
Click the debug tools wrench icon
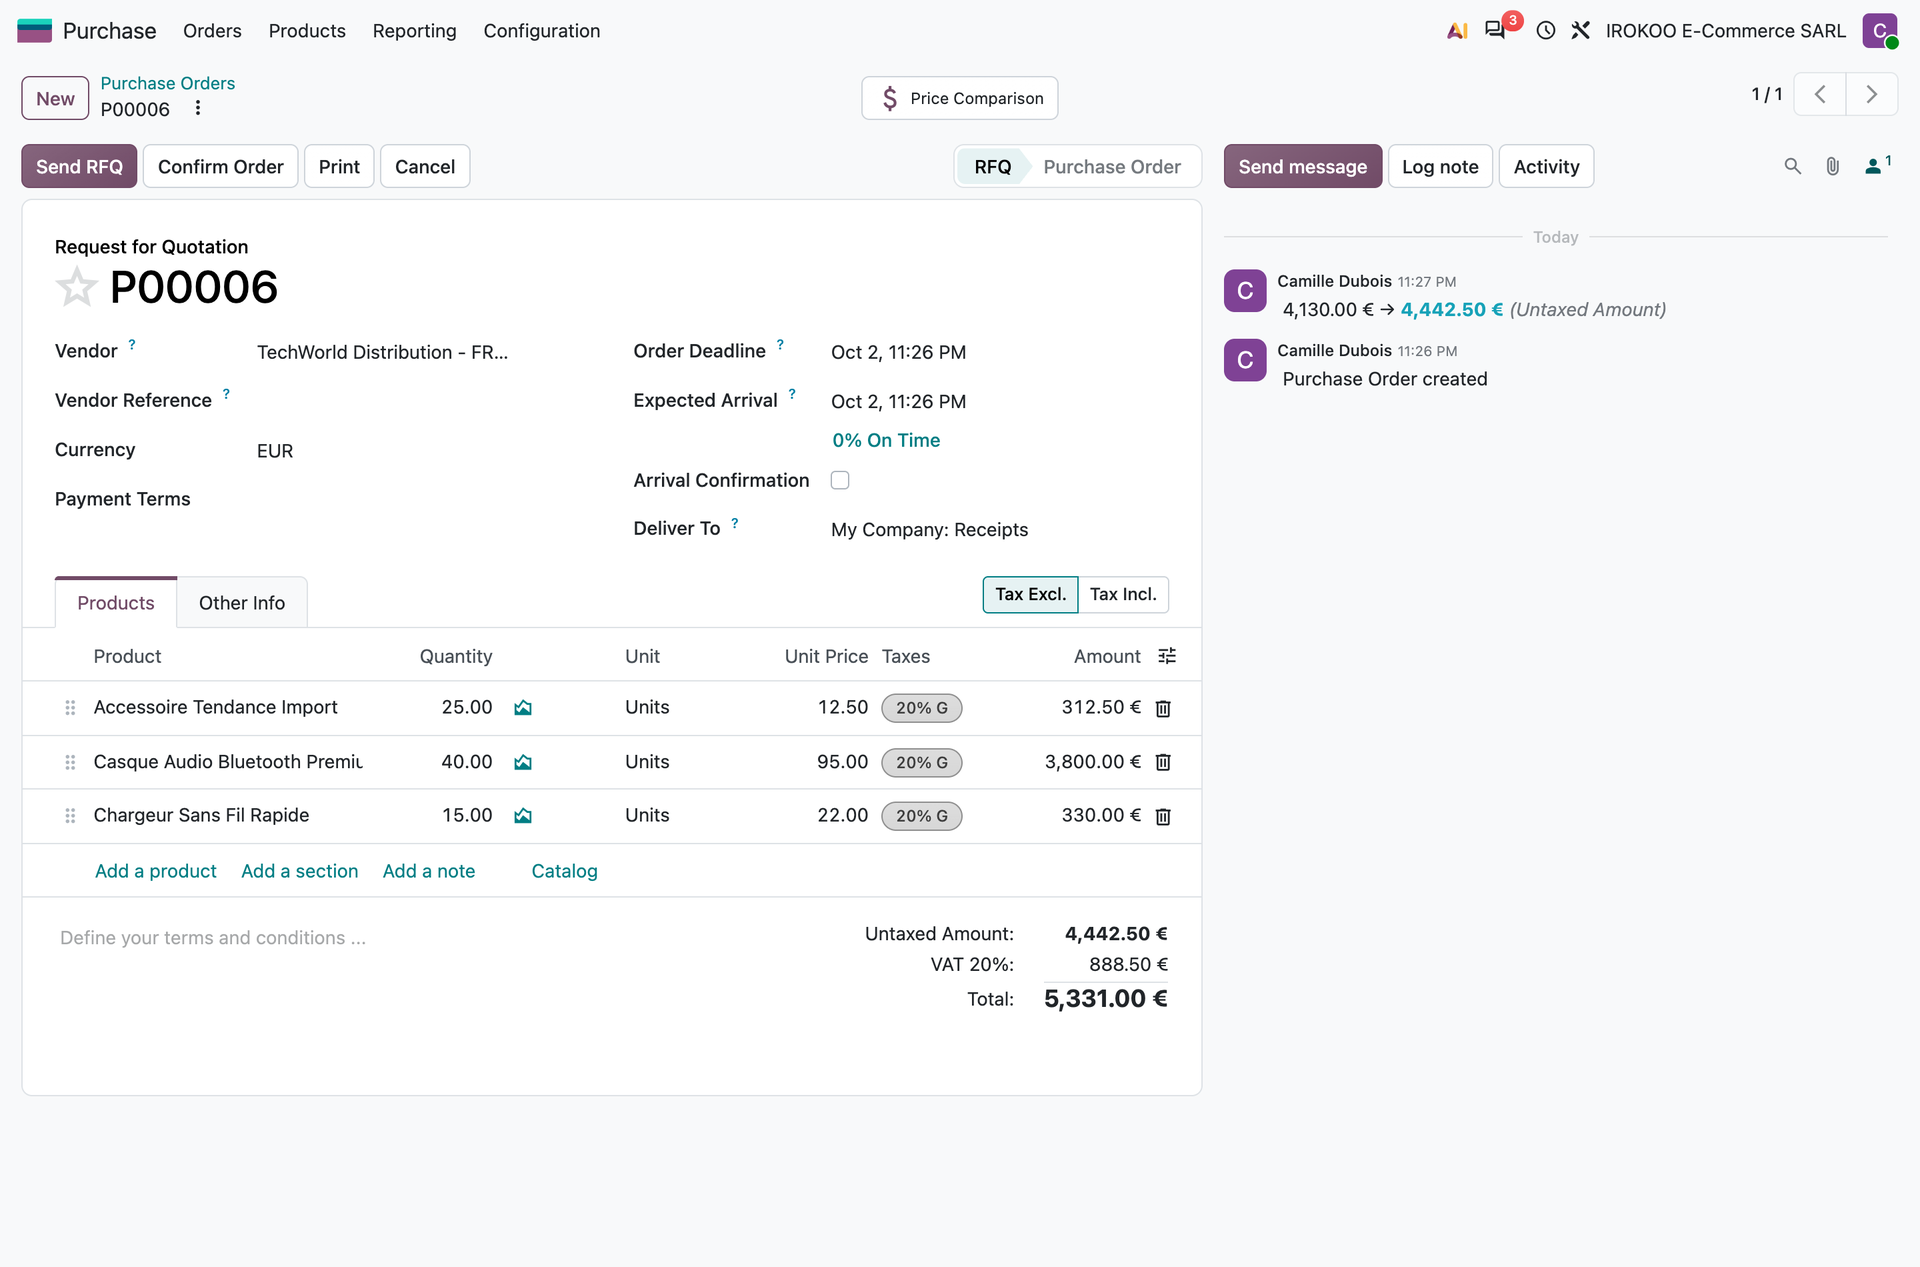[x=1581, y=31]
